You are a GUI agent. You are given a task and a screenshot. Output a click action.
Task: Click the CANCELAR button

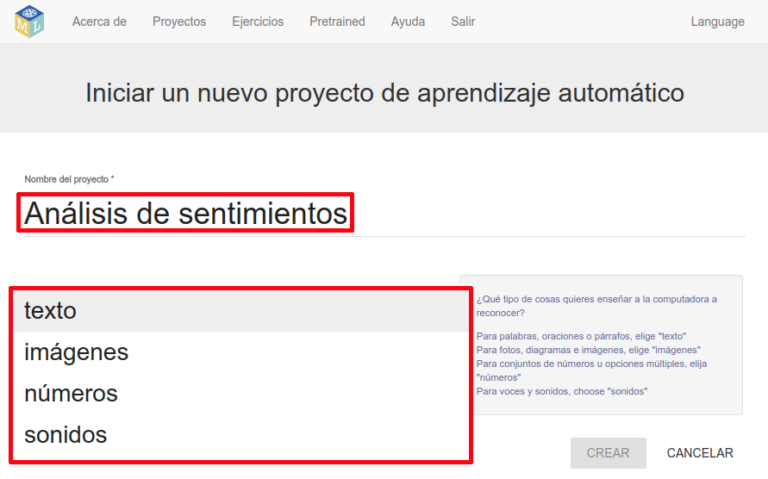click(x=699, y=453)
